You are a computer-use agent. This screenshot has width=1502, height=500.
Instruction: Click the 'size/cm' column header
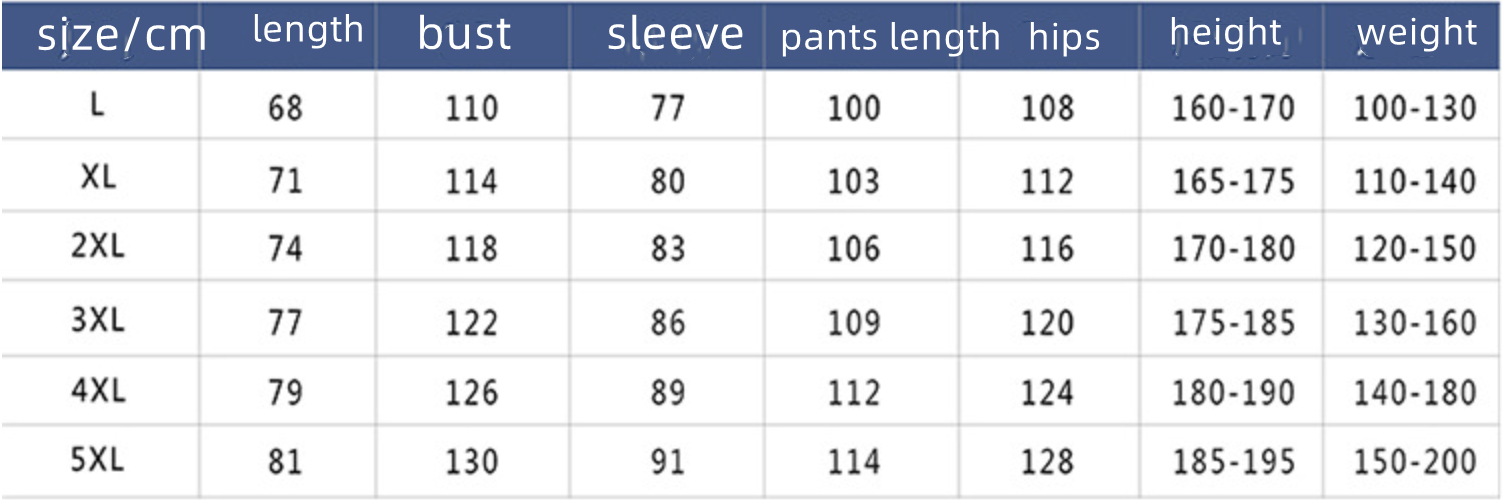(121, 36)
